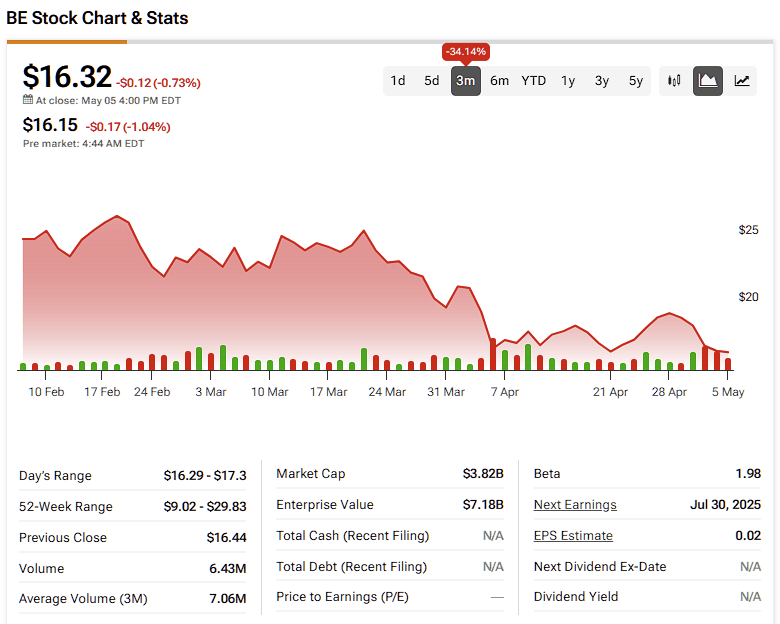
Task: Click the -$0.12 (-0.73%) change text
Action: click(159, 83)
